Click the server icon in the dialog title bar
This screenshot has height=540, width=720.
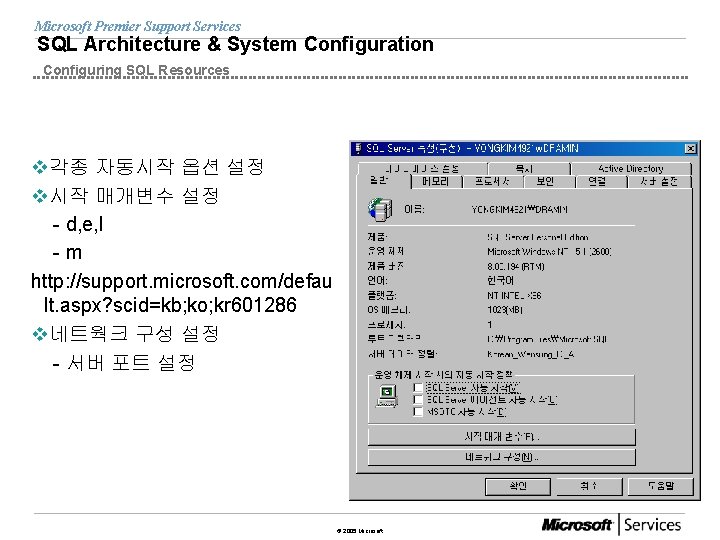pos(359,148)
